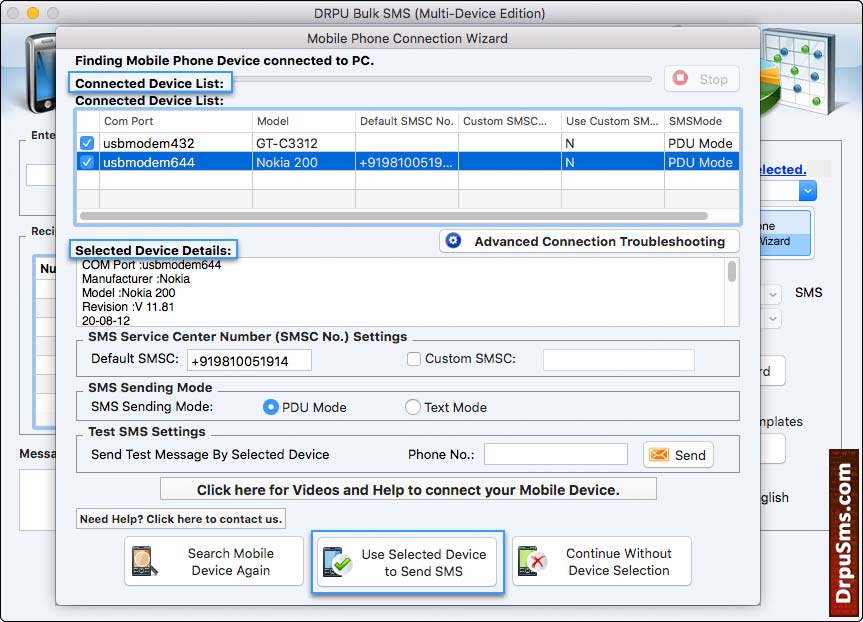Image resolution: width=863 pixels, height=622 pixels.
Task: Click vertical scrollbar in device details
Action: (x=731, y=272)
